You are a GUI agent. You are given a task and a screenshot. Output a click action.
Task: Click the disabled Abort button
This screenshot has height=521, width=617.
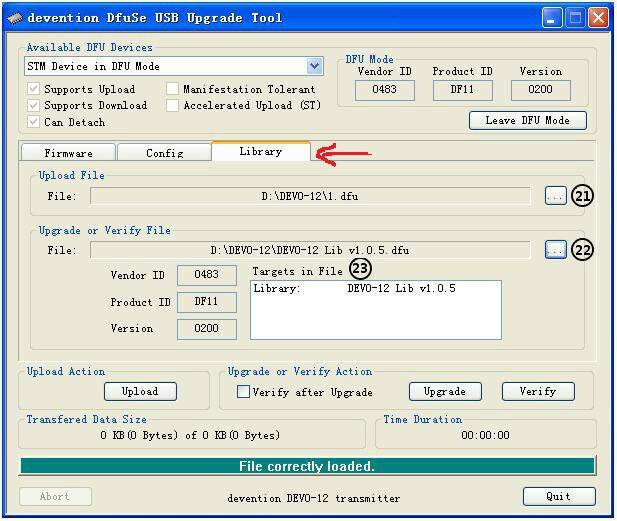(55, 497)
